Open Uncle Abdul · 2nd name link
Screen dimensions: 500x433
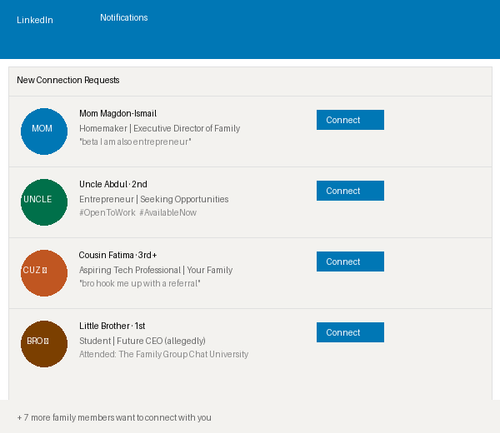pyautogui.click(x=113, y=184)
